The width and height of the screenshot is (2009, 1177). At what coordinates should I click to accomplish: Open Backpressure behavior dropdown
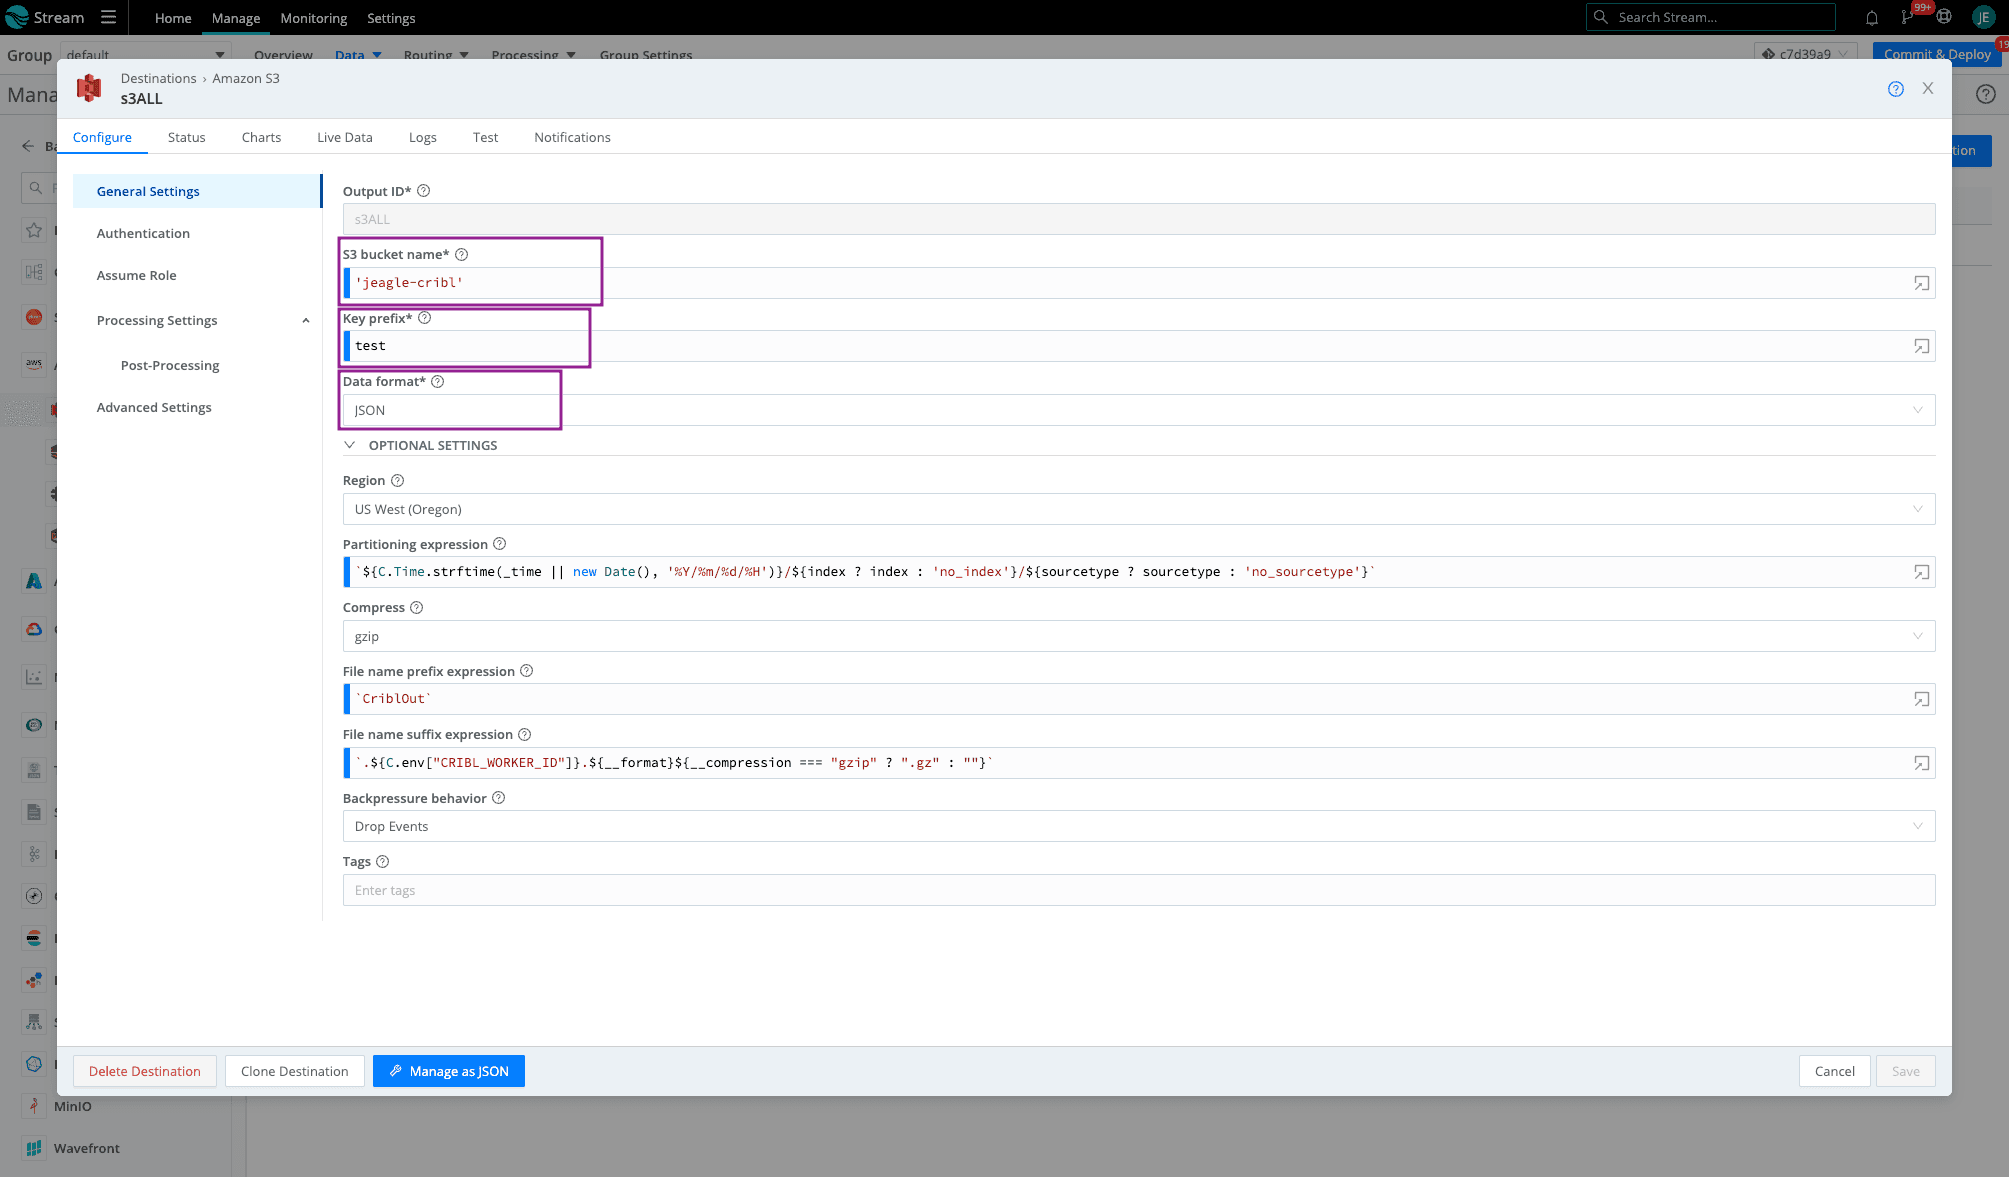click(1138, 827)
